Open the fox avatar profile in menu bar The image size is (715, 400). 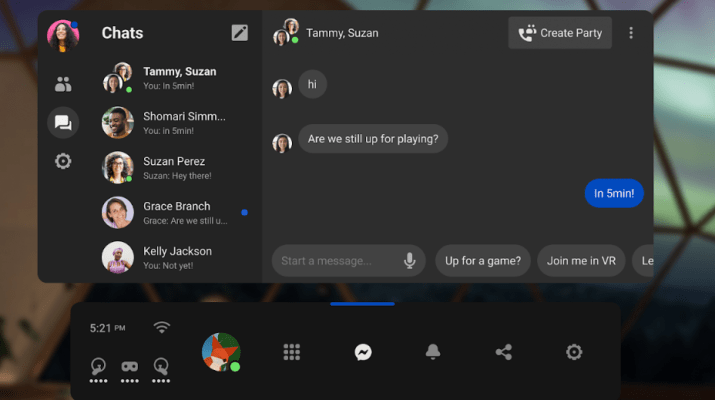tap(221, 352)
